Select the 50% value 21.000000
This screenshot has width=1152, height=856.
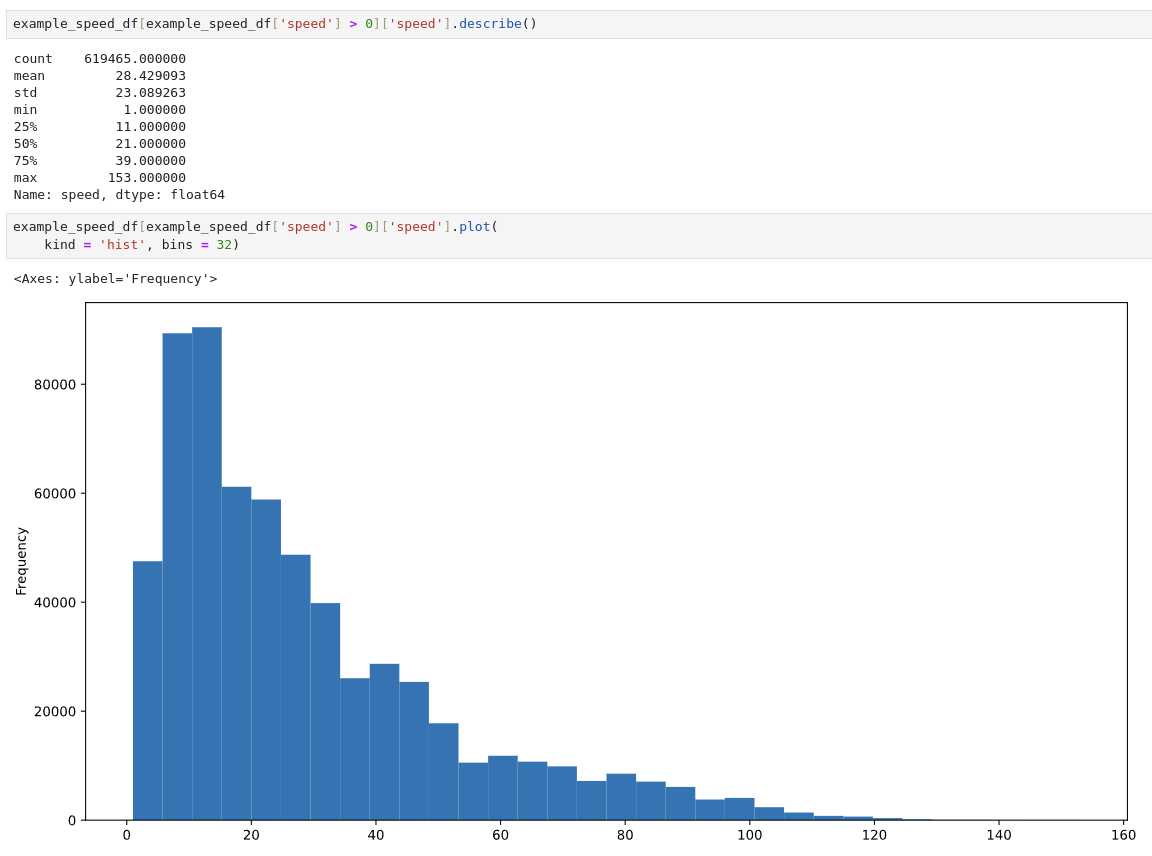151,143
